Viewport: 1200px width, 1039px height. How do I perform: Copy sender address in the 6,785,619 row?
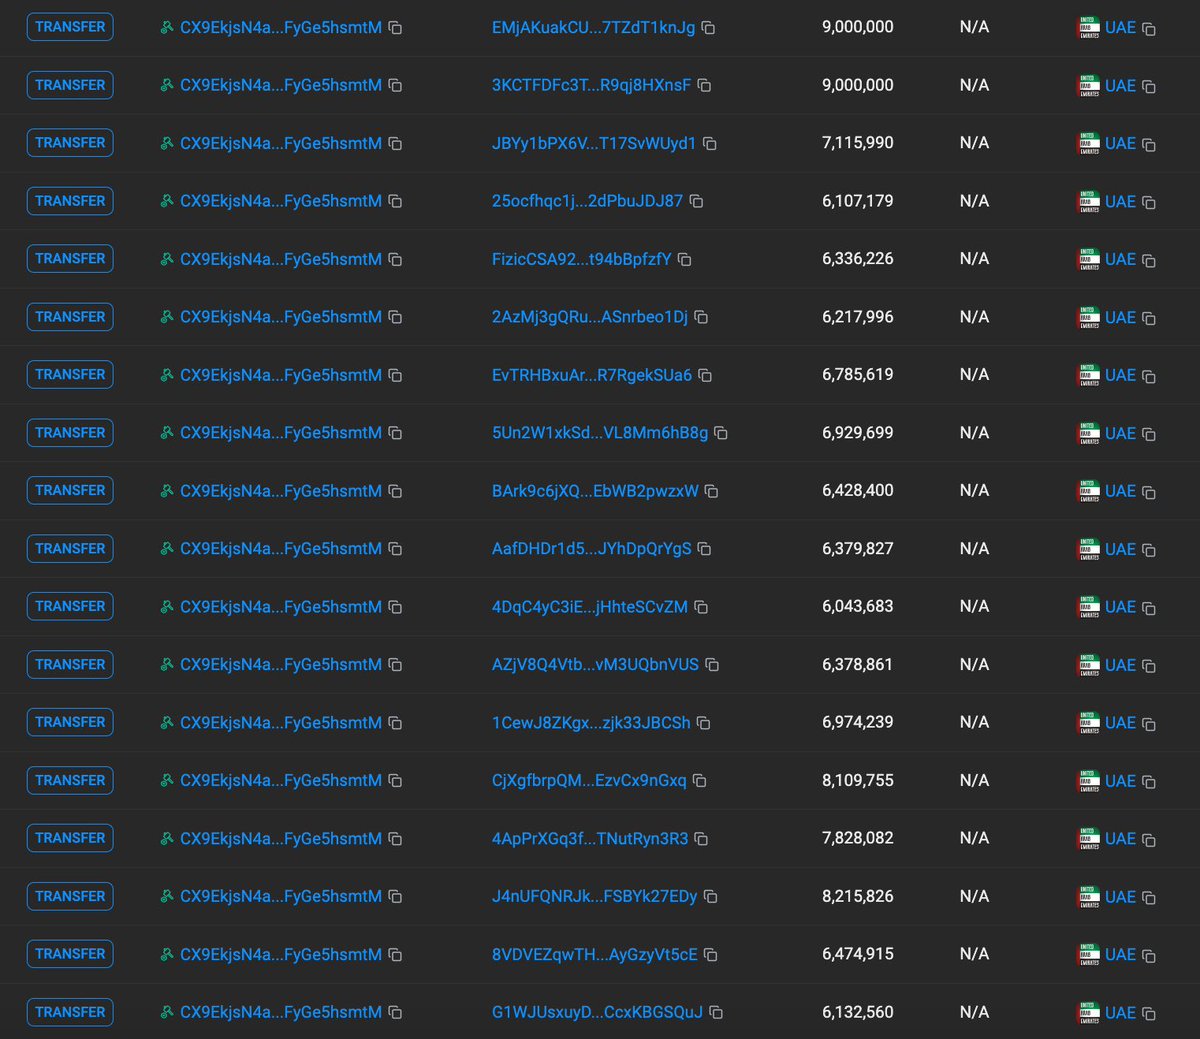[x=395, y=376]
